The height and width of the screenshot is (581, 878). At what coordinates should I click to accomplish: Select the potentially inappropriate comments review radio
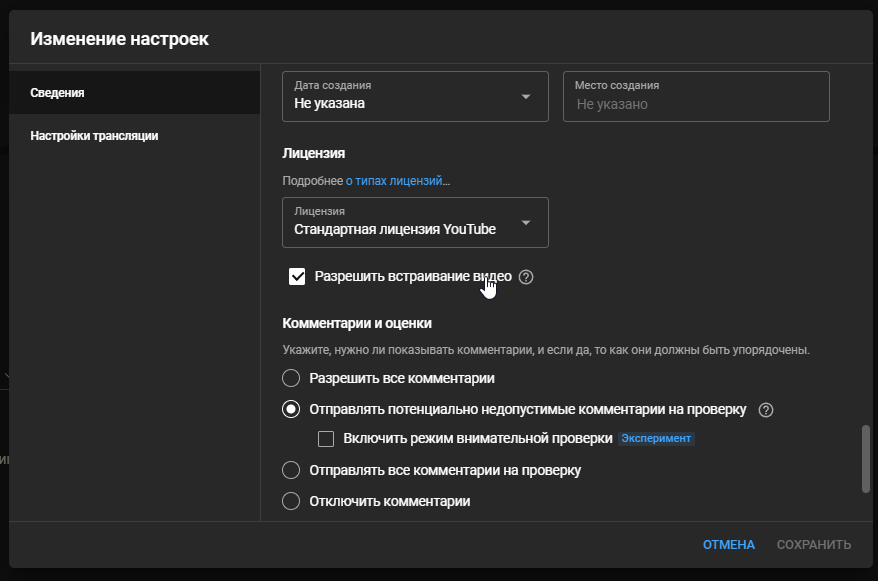tap(291, 409)
